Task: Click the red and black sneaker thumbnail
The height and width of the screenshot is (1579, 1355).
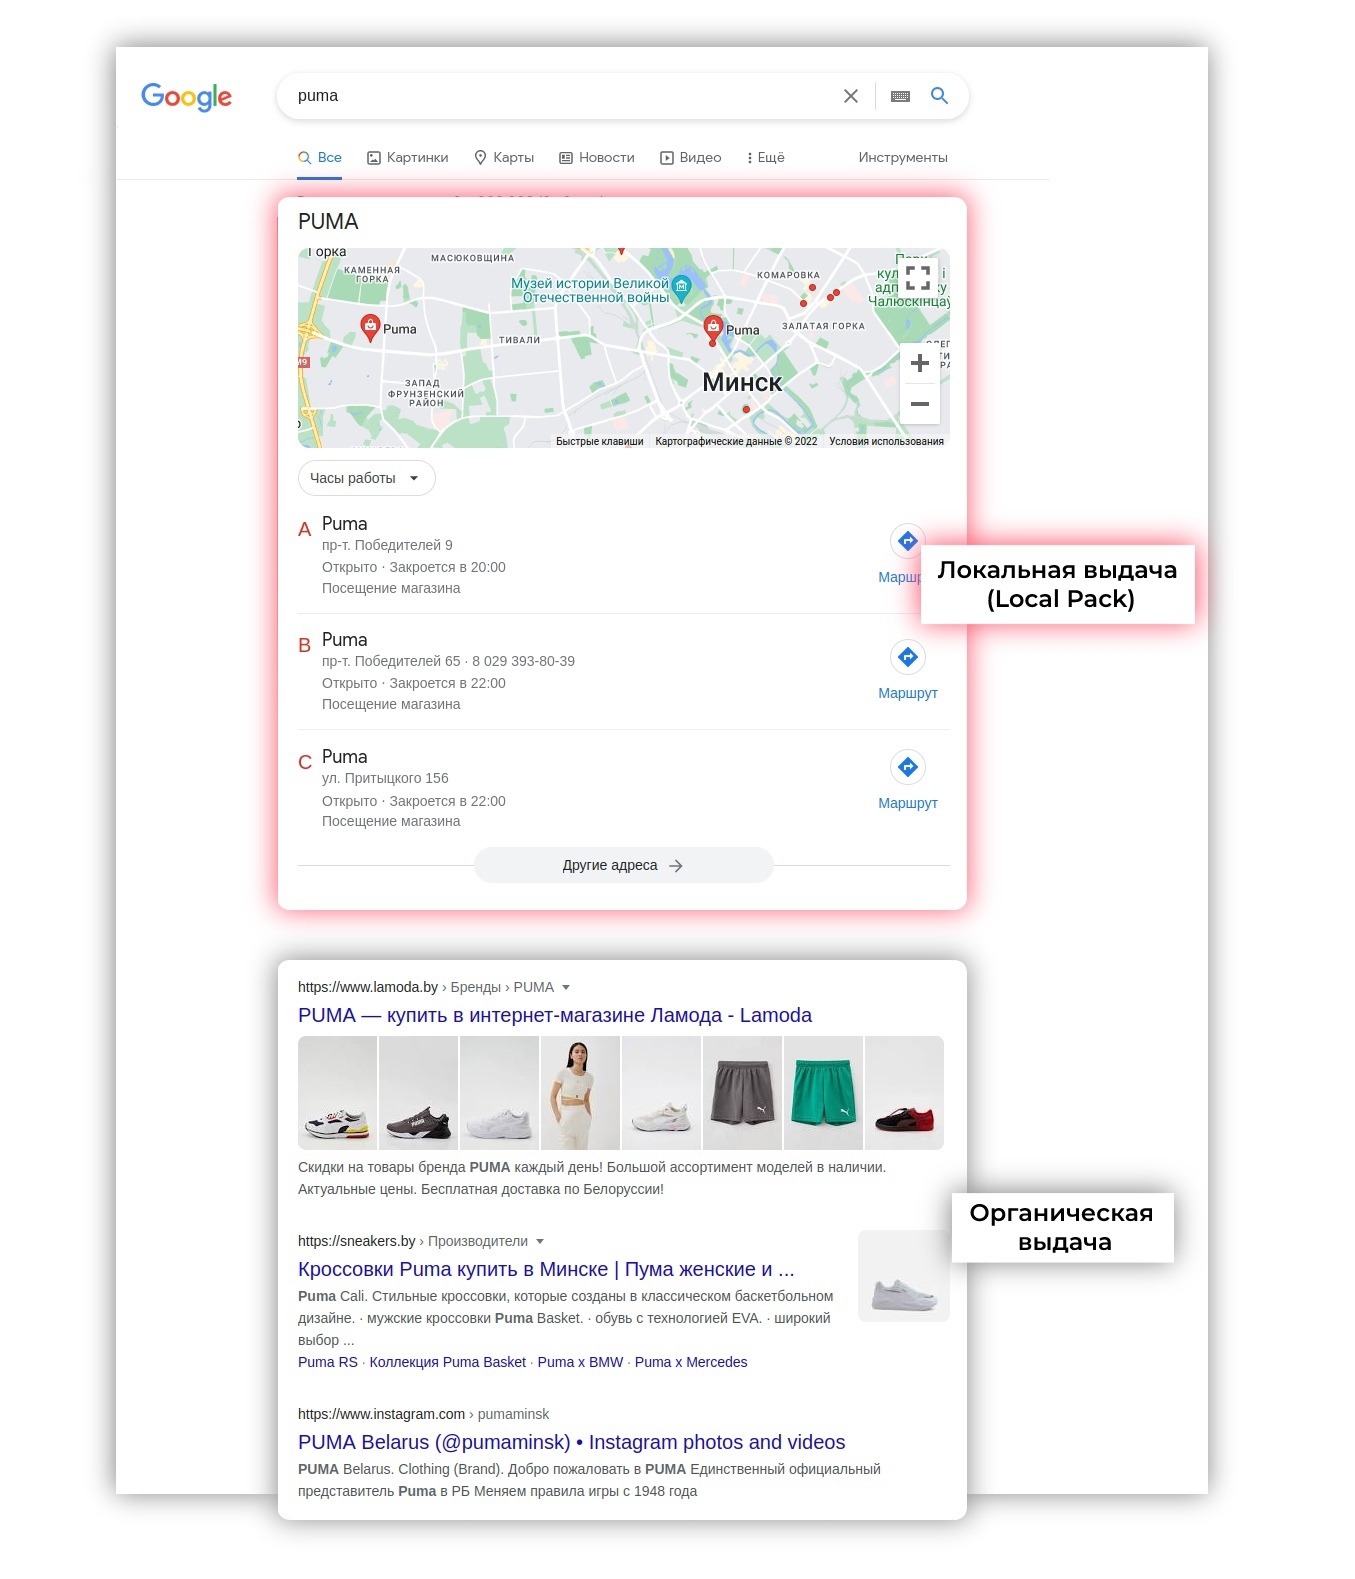Action: click(904, 1093)
